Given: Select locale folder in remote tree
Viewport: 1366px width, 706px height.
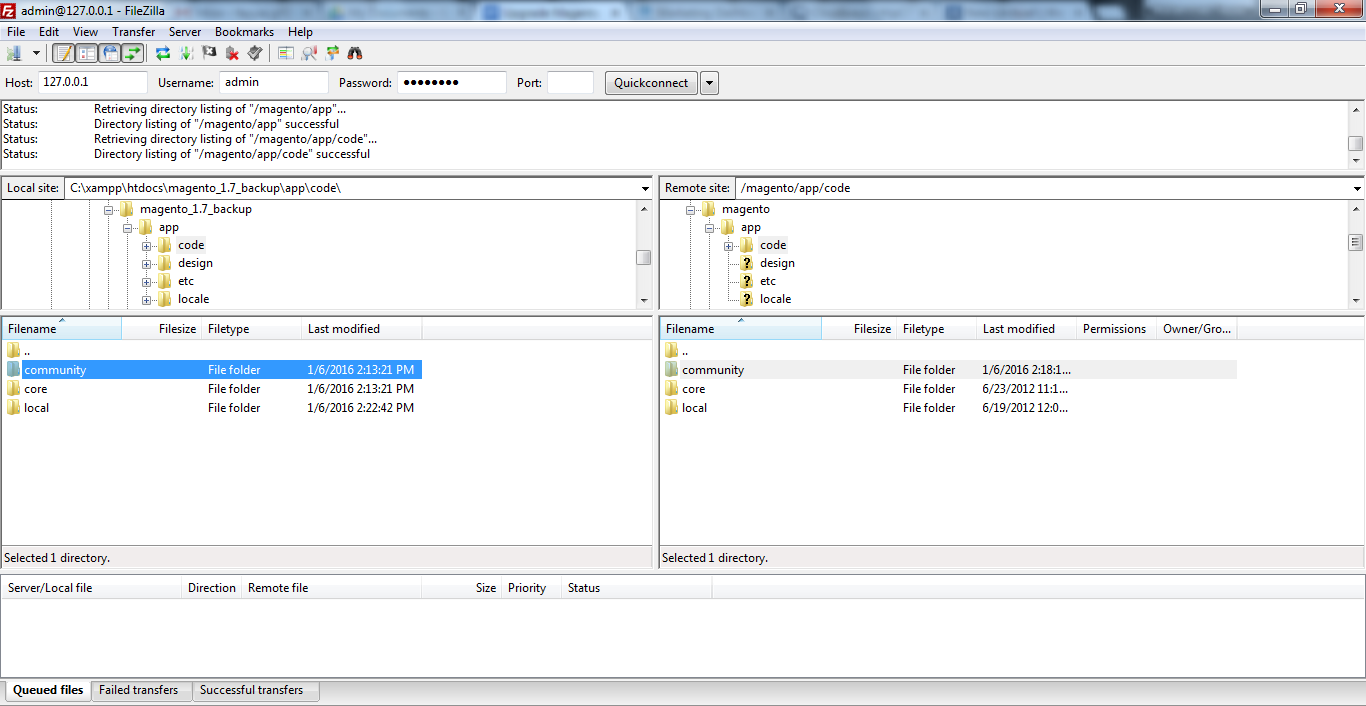Looking at the screenshot, I should click(x=775, y=299).
